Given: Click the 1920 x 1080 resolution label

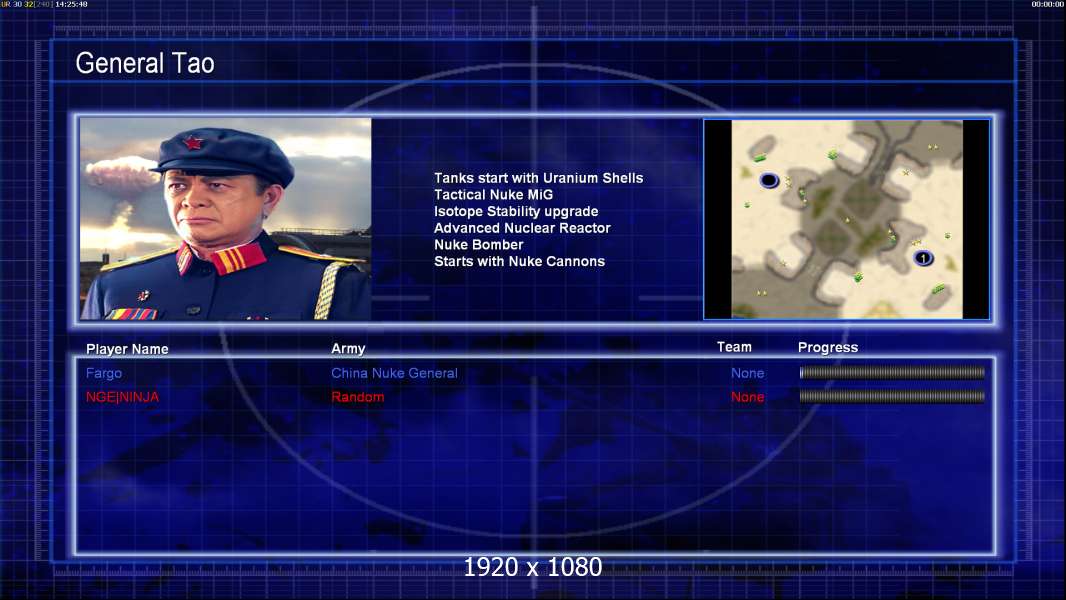Looking at the screenshot, I should coord(533,567).
